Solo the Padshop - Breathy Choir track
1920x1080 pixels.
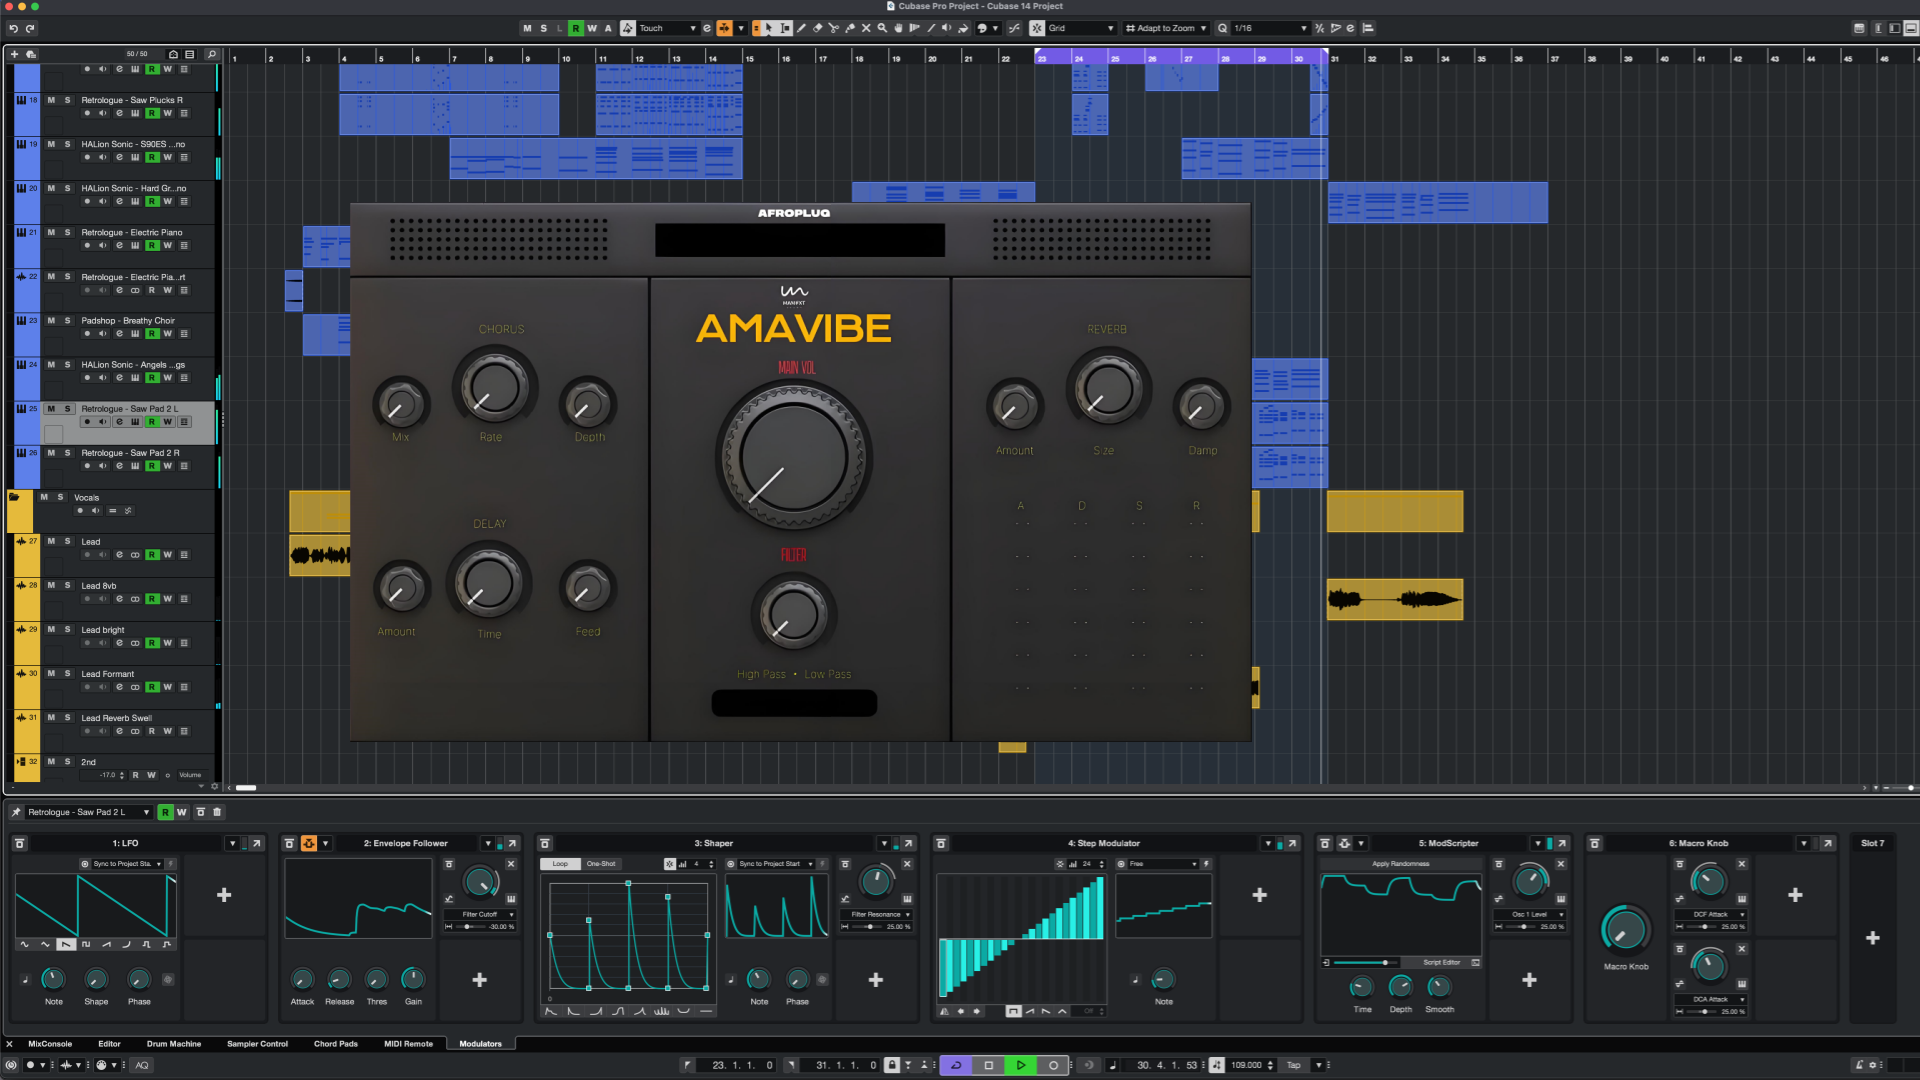pos(67,320)
